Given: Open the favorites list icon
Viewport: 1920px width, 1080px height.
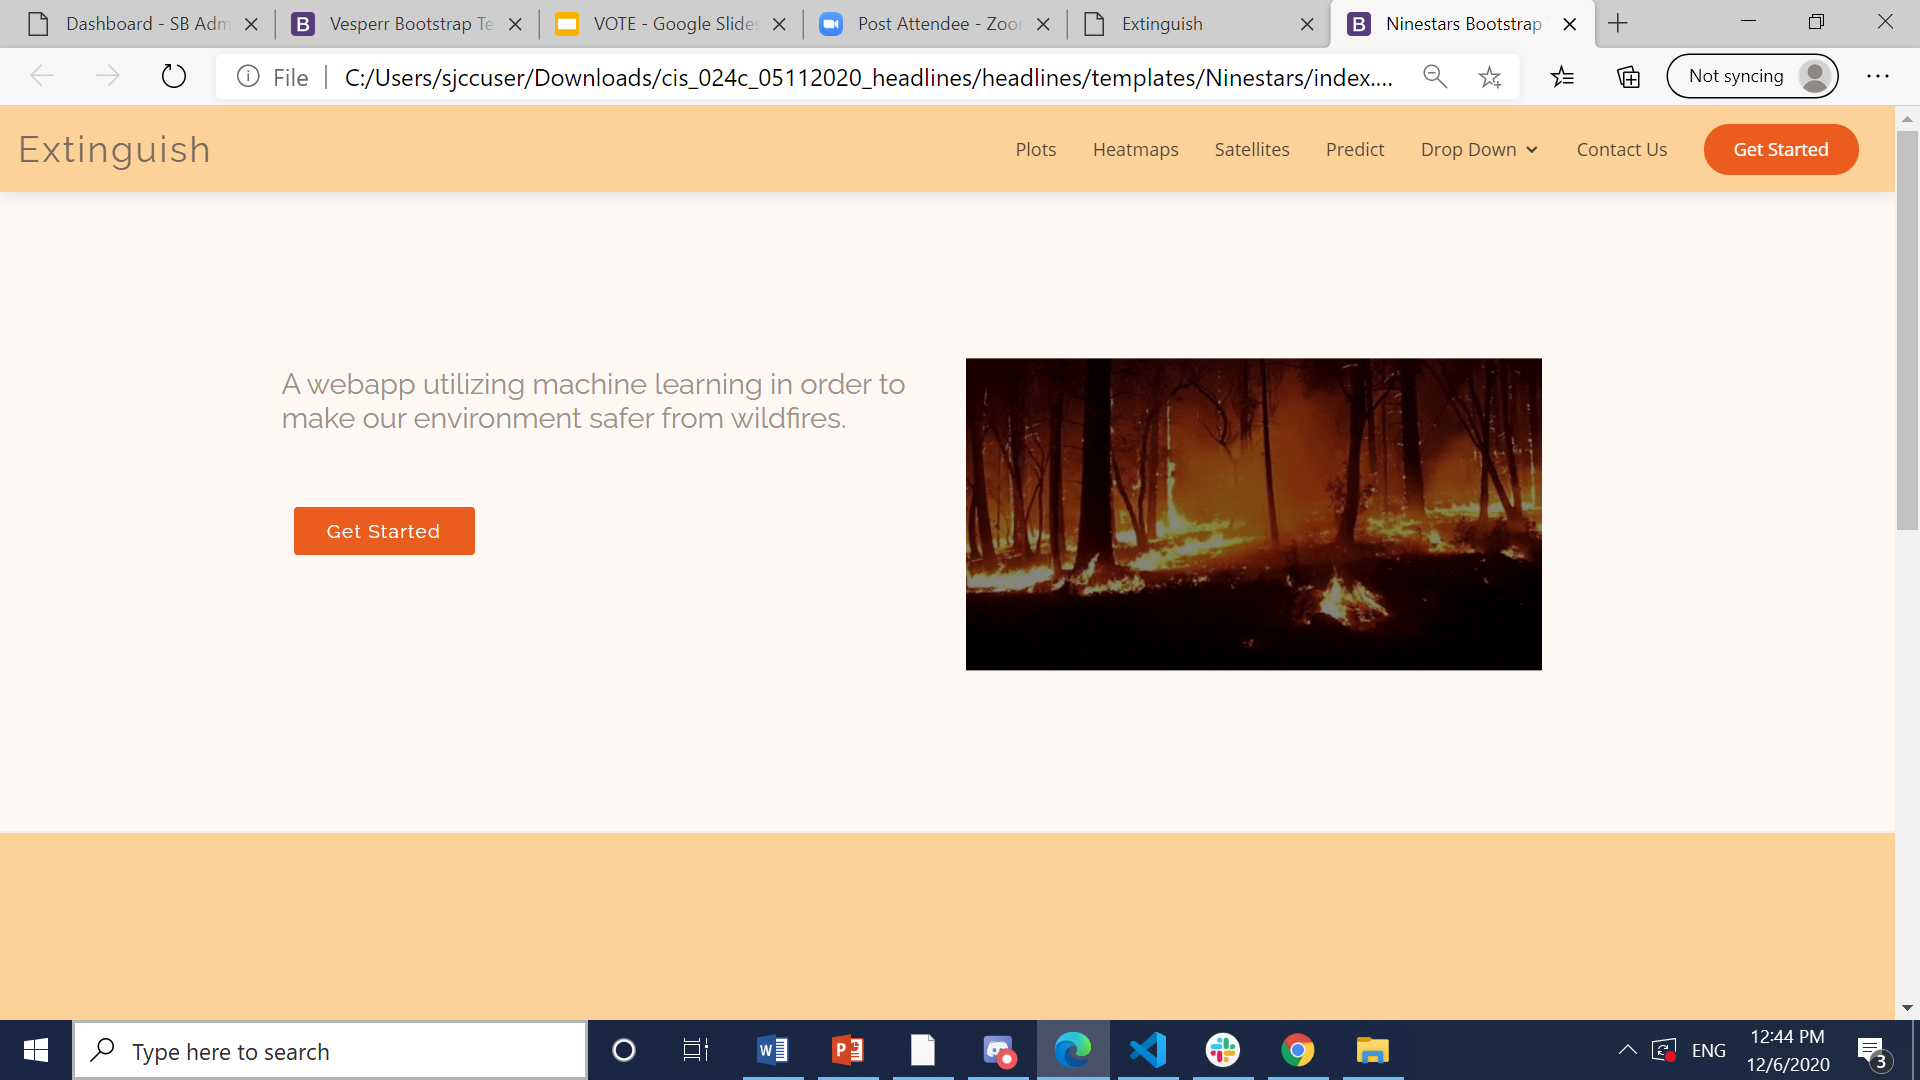Looking at the screenshot, I should click(1562, 77).
